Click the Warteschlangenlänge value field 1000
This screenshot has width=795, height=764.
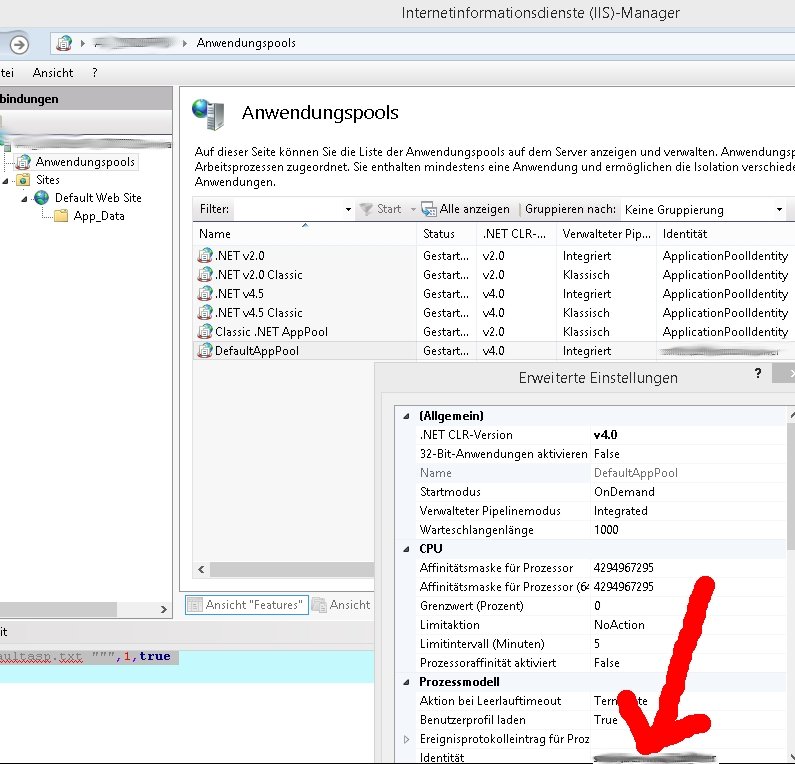690,530
